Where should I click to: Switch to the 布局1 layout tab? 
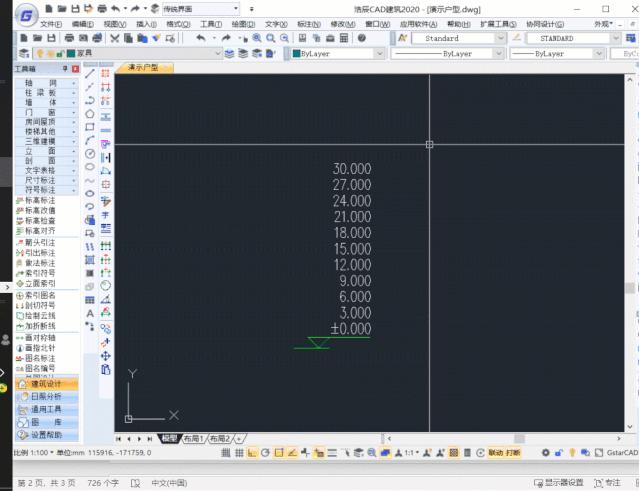193,439
